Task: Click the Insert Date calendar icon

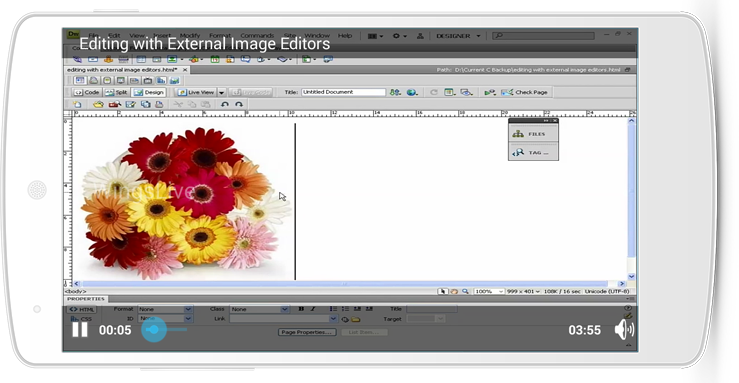Action: point(215,59)
